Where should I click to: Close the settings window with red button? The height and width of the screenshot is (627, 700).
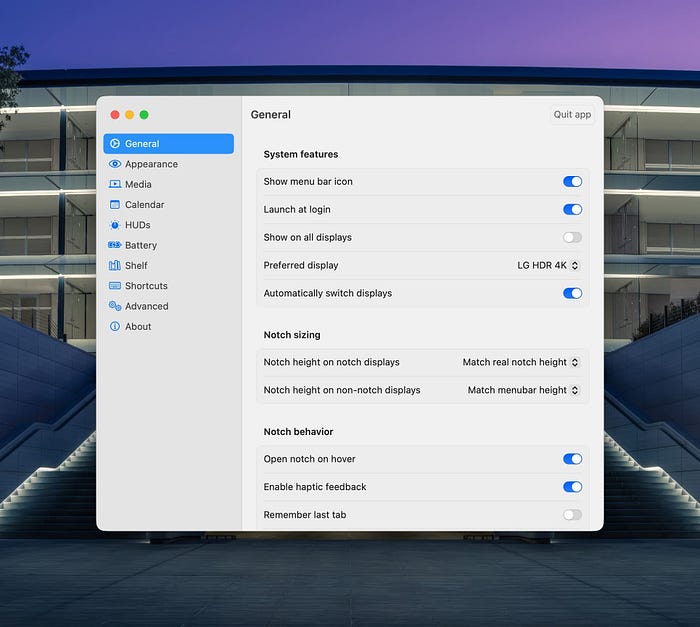point(115,115)
